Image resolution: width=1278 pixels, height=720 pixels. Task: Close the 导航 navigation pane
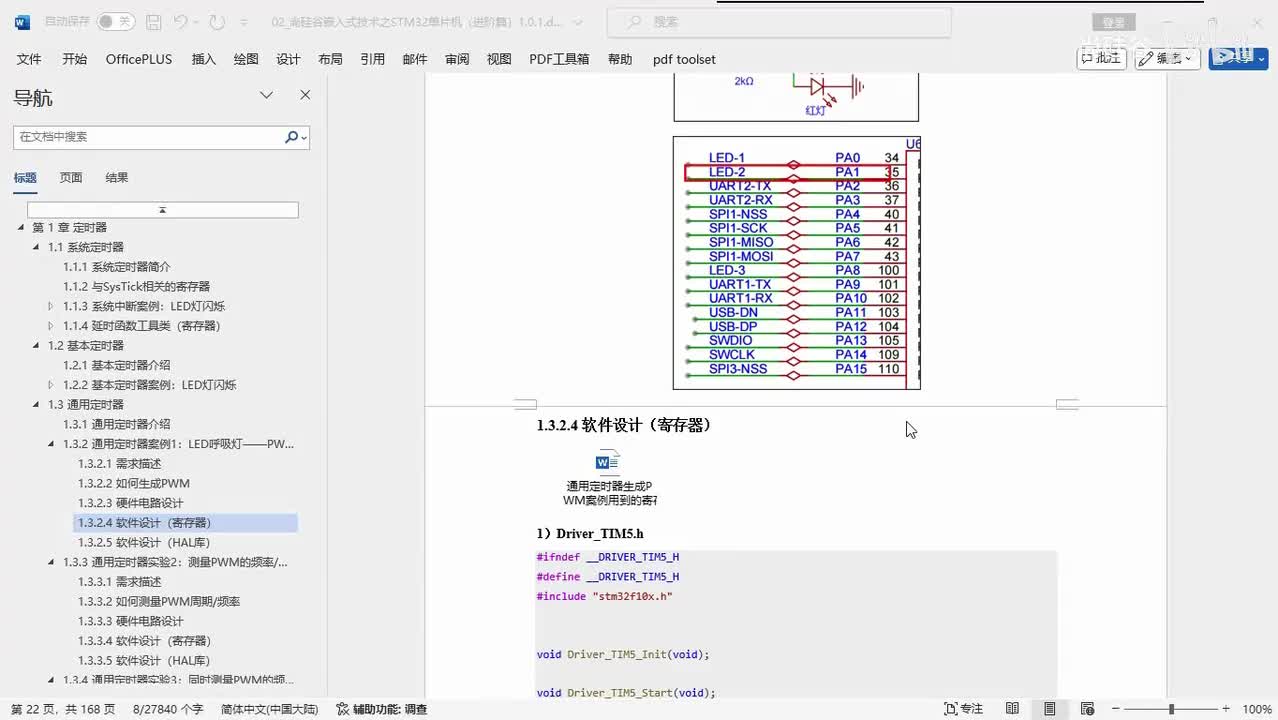[x=305, y=95]
